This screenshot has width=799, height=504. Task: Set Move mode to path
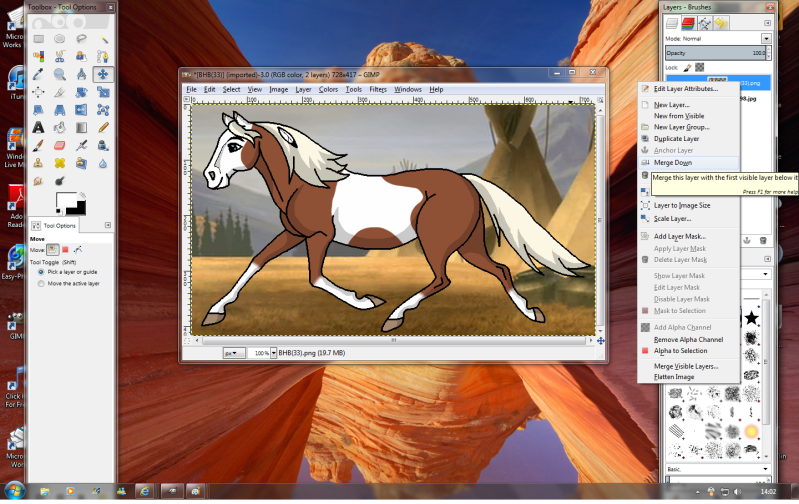click(x=78, y=250)
